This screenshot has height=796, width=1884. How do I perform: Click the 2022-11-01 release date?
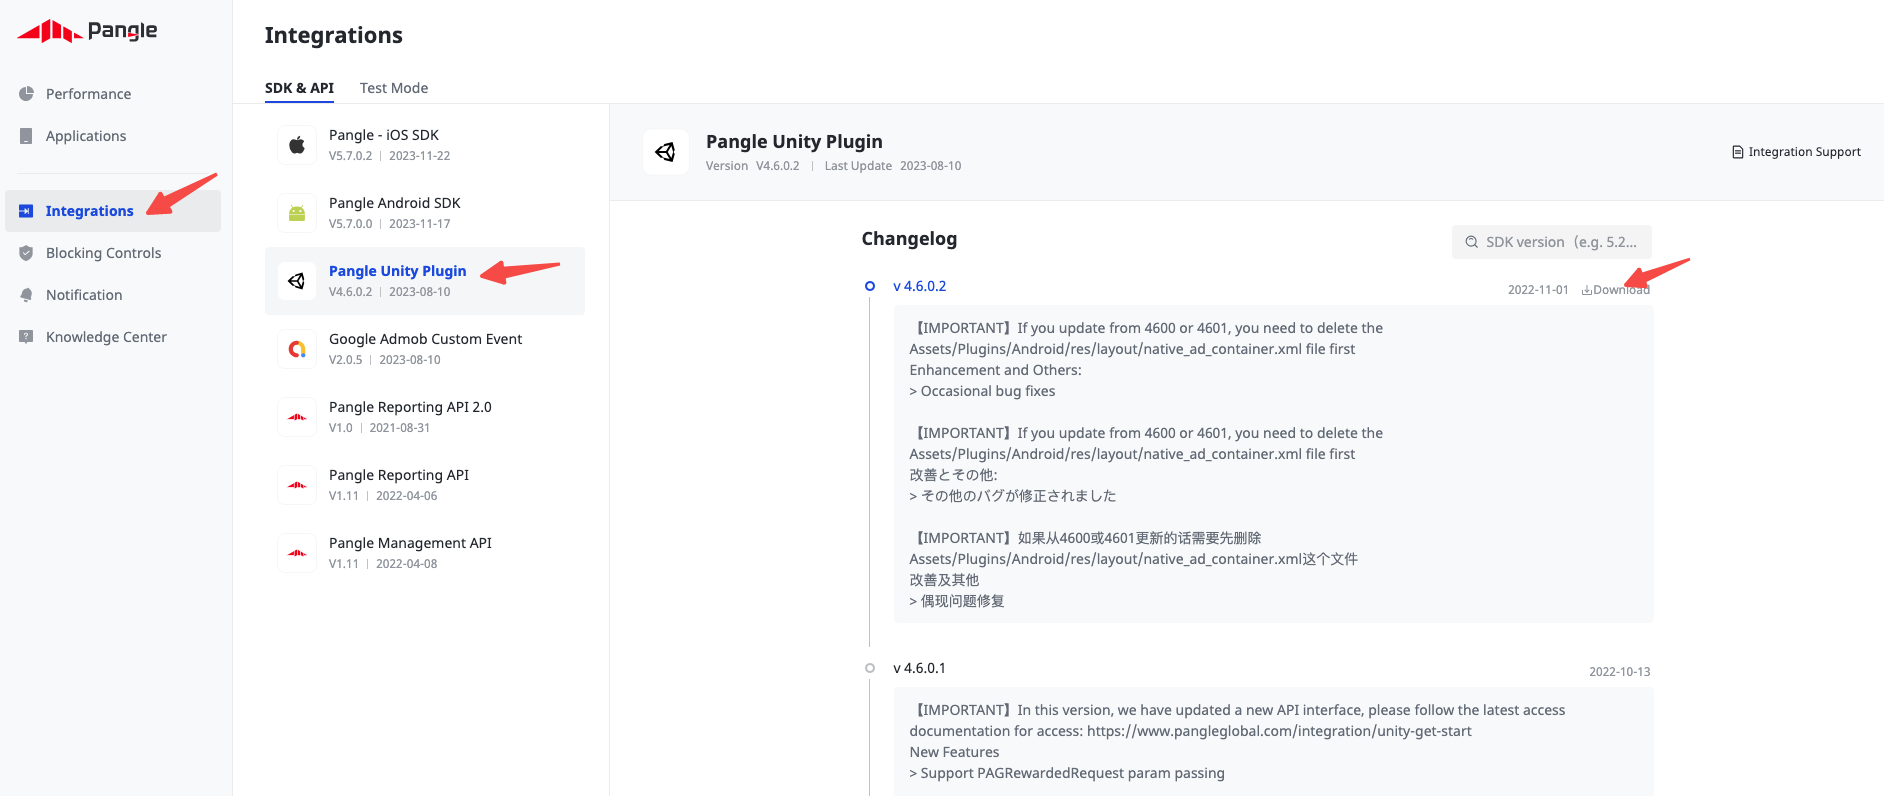click(x=1538, y=290)
